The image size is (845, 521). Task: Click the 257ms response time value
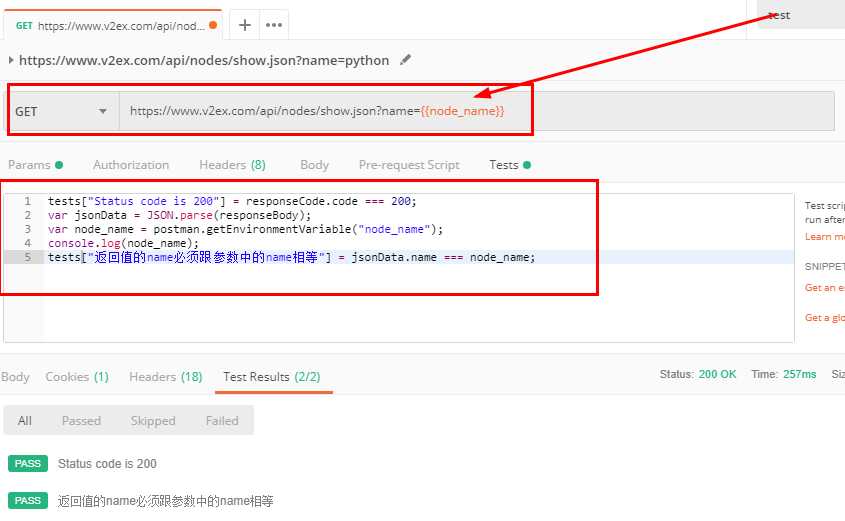coord(800,374)
